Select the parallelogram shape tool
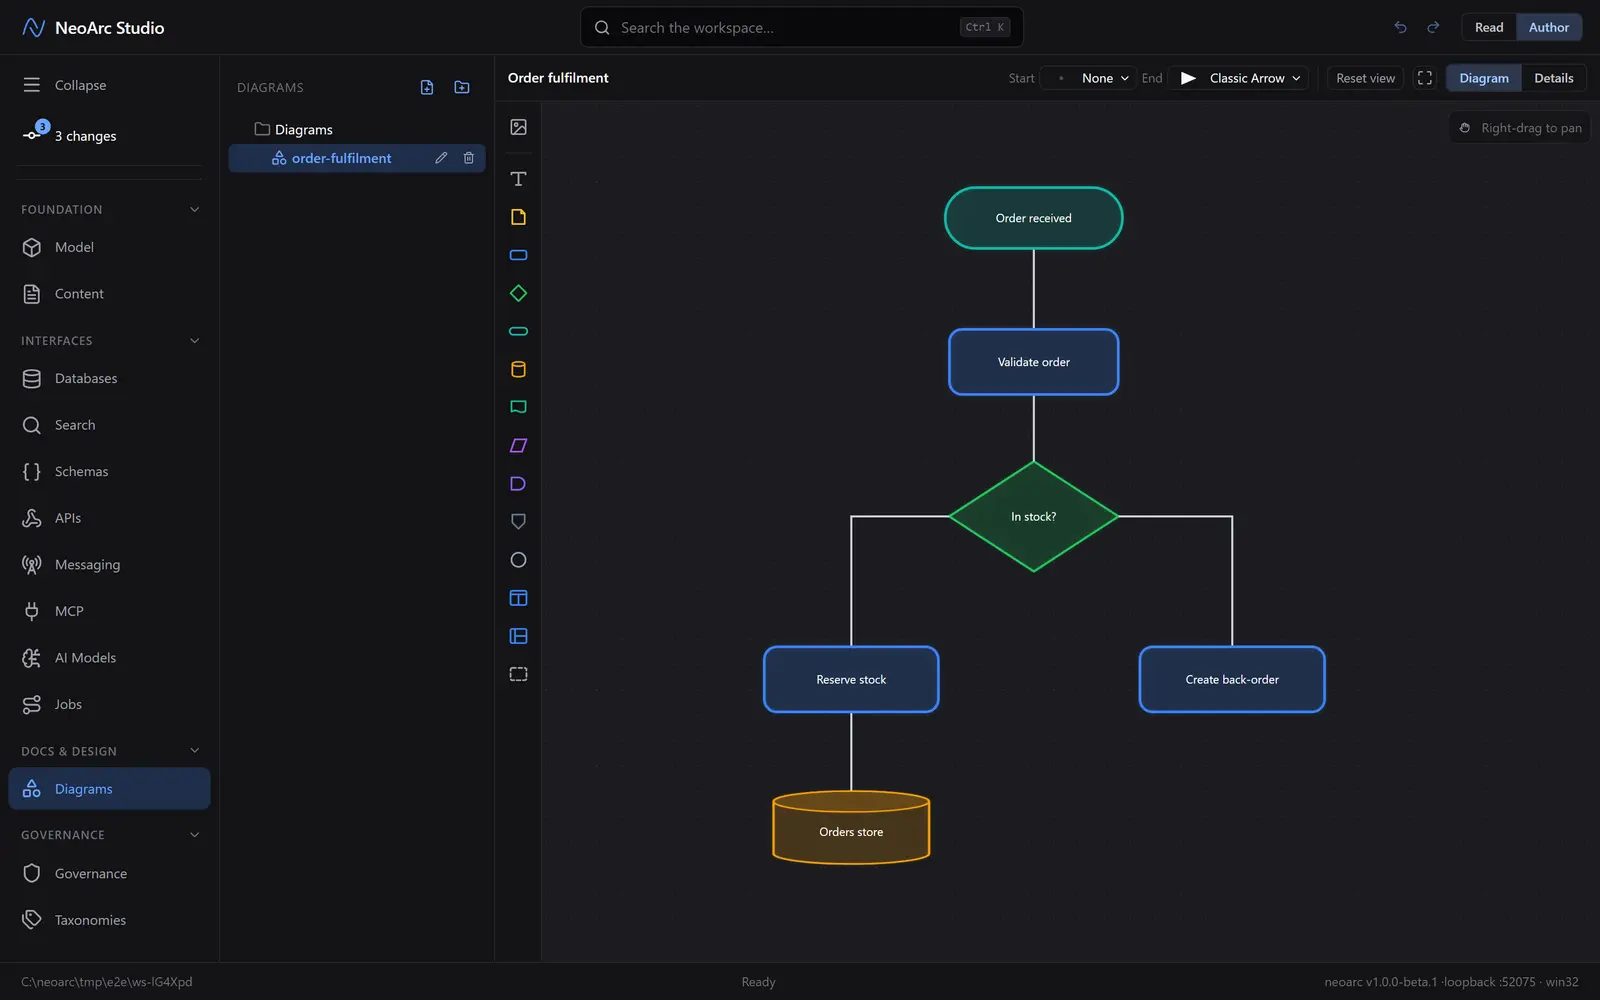 pyautogui.click(x=518, y=446)
